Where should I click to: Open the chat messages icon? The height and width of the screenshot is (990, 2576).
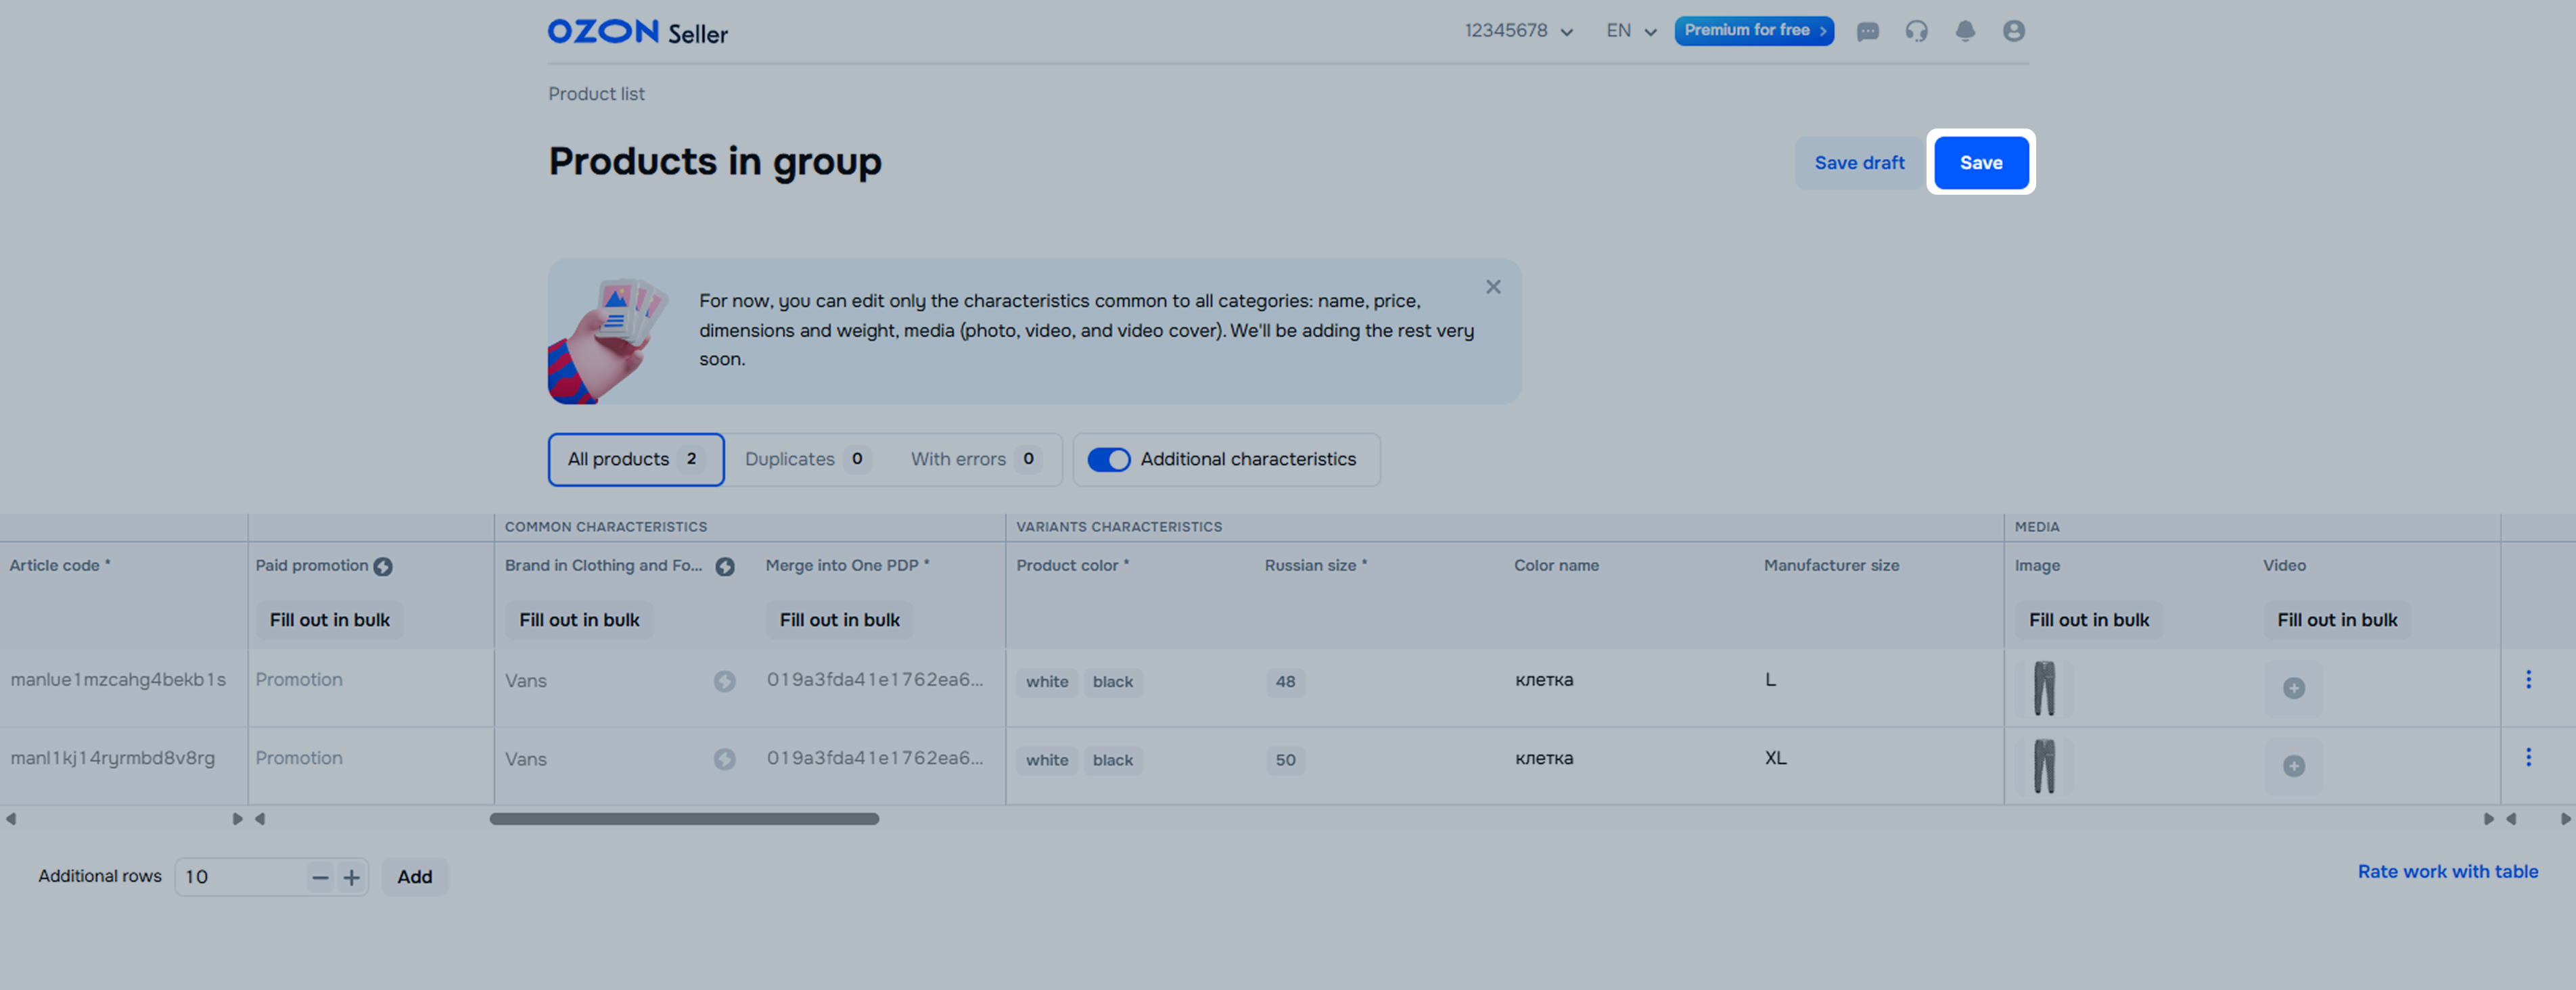coord(1867,31)
